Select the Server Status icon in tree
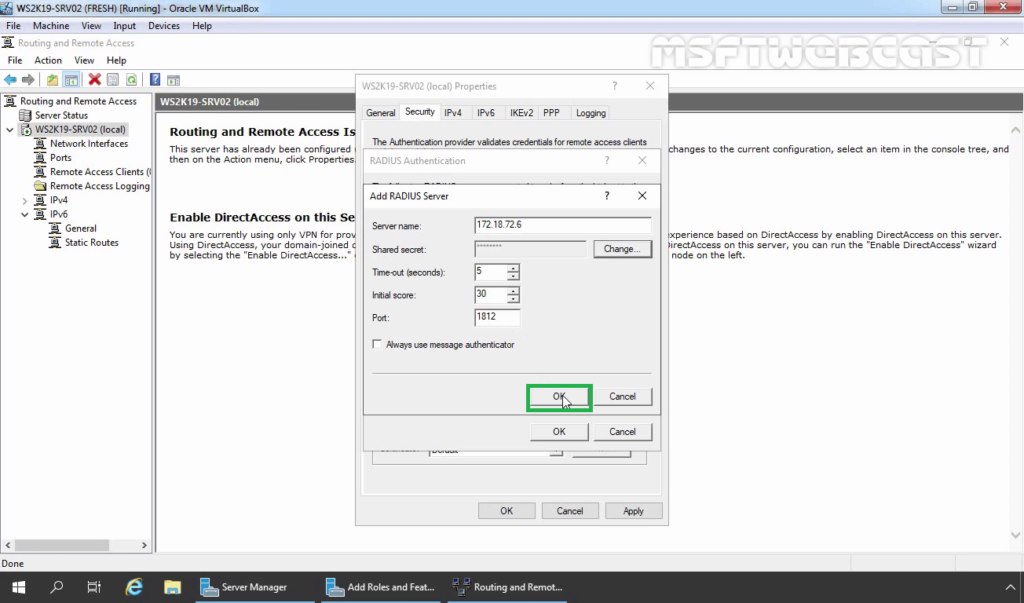Viewport: 1024px width, 603px height. pos(25,115)
